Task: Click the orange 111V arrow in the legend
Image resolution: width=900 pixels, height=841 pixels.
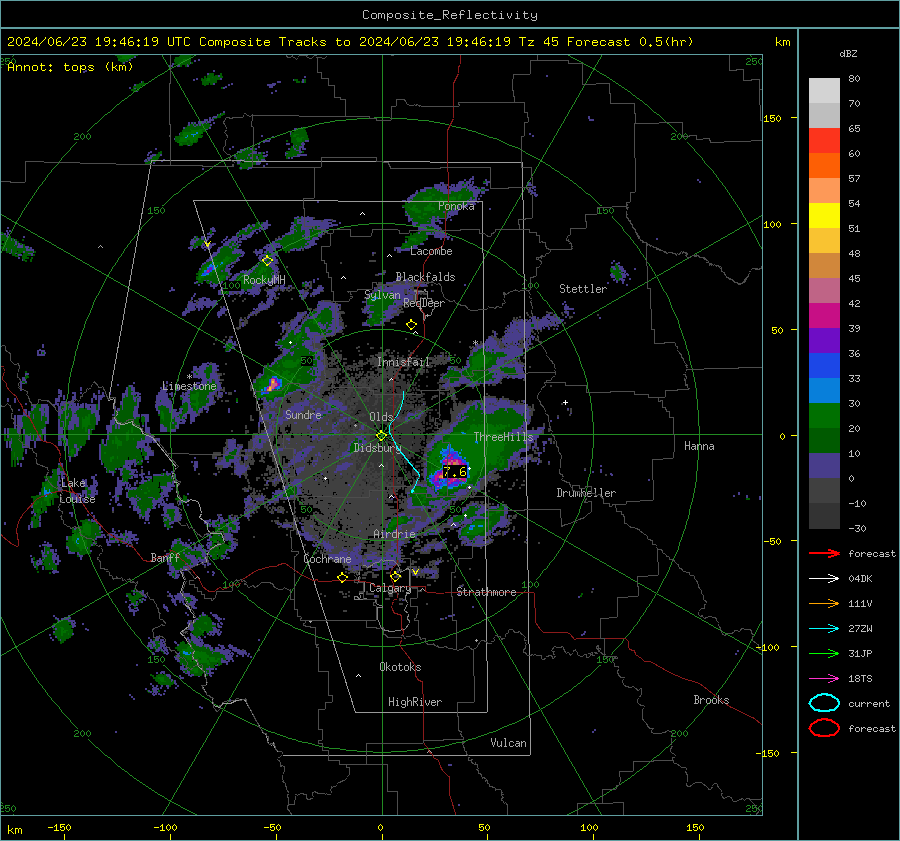Action: pos(824,603)
